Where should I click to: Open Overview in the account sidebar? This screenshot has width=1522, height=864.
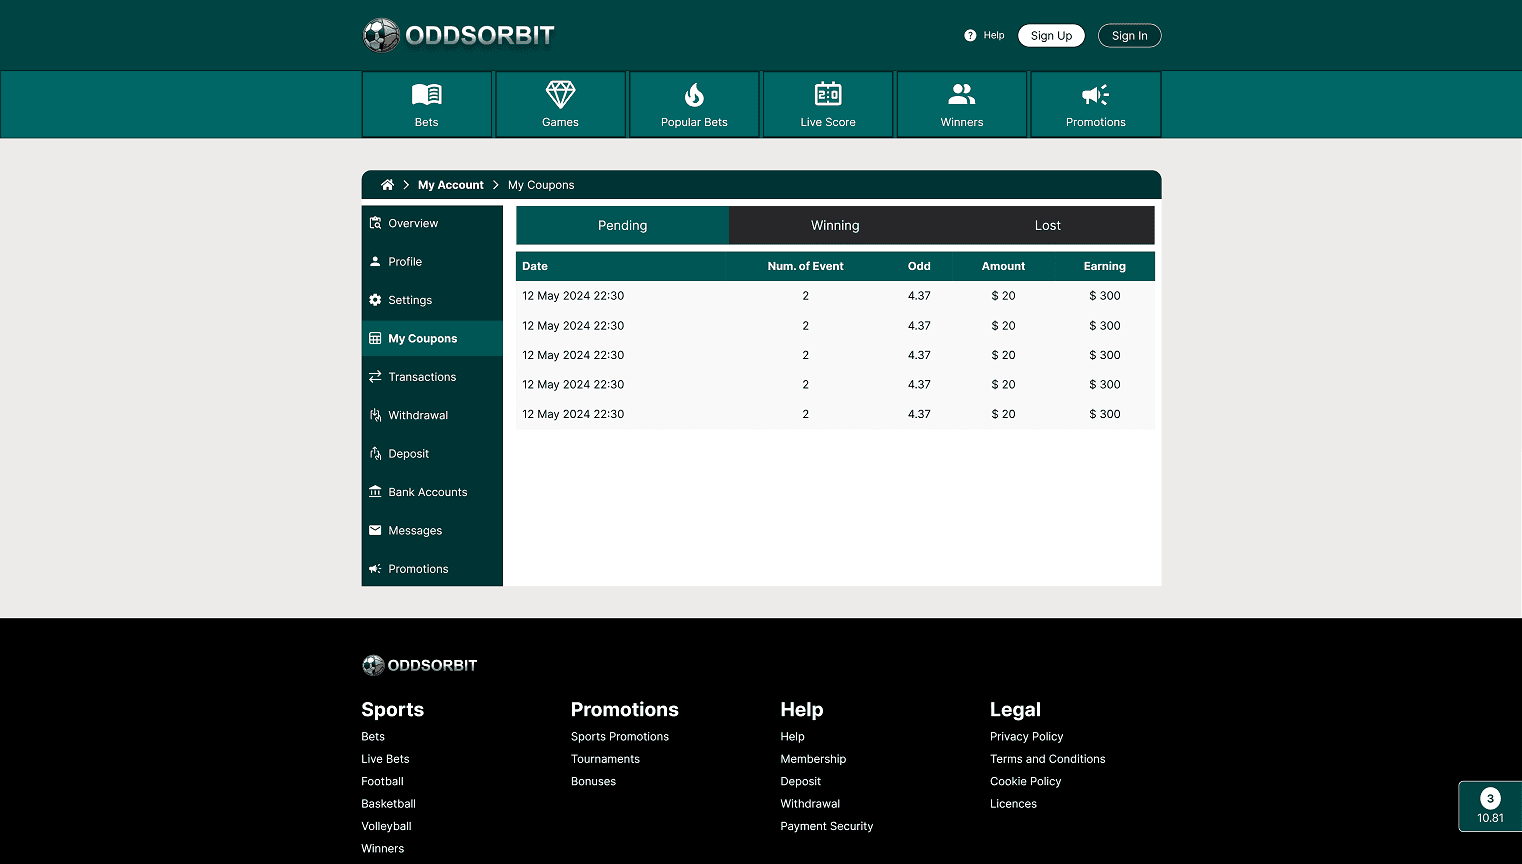(432, 223)
